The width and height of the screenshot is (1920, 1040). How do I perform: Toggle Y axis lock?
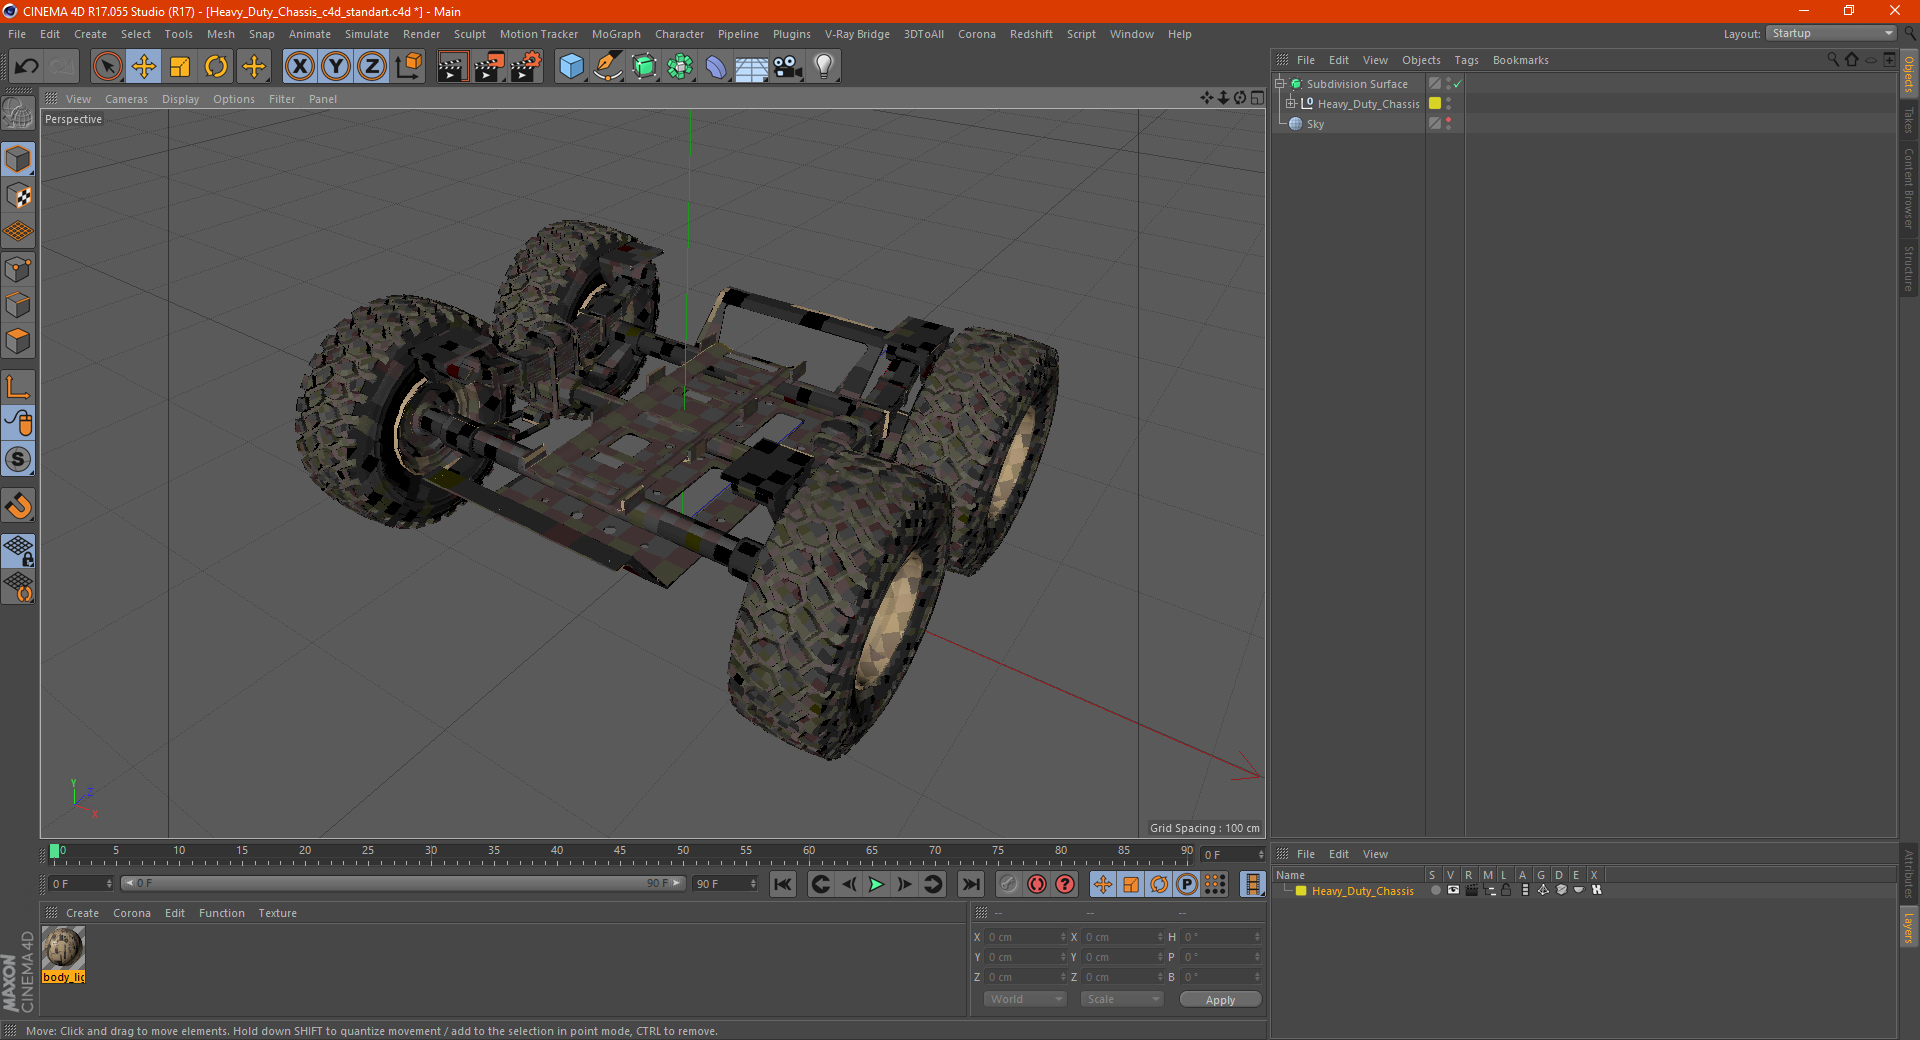pos(336,67)
